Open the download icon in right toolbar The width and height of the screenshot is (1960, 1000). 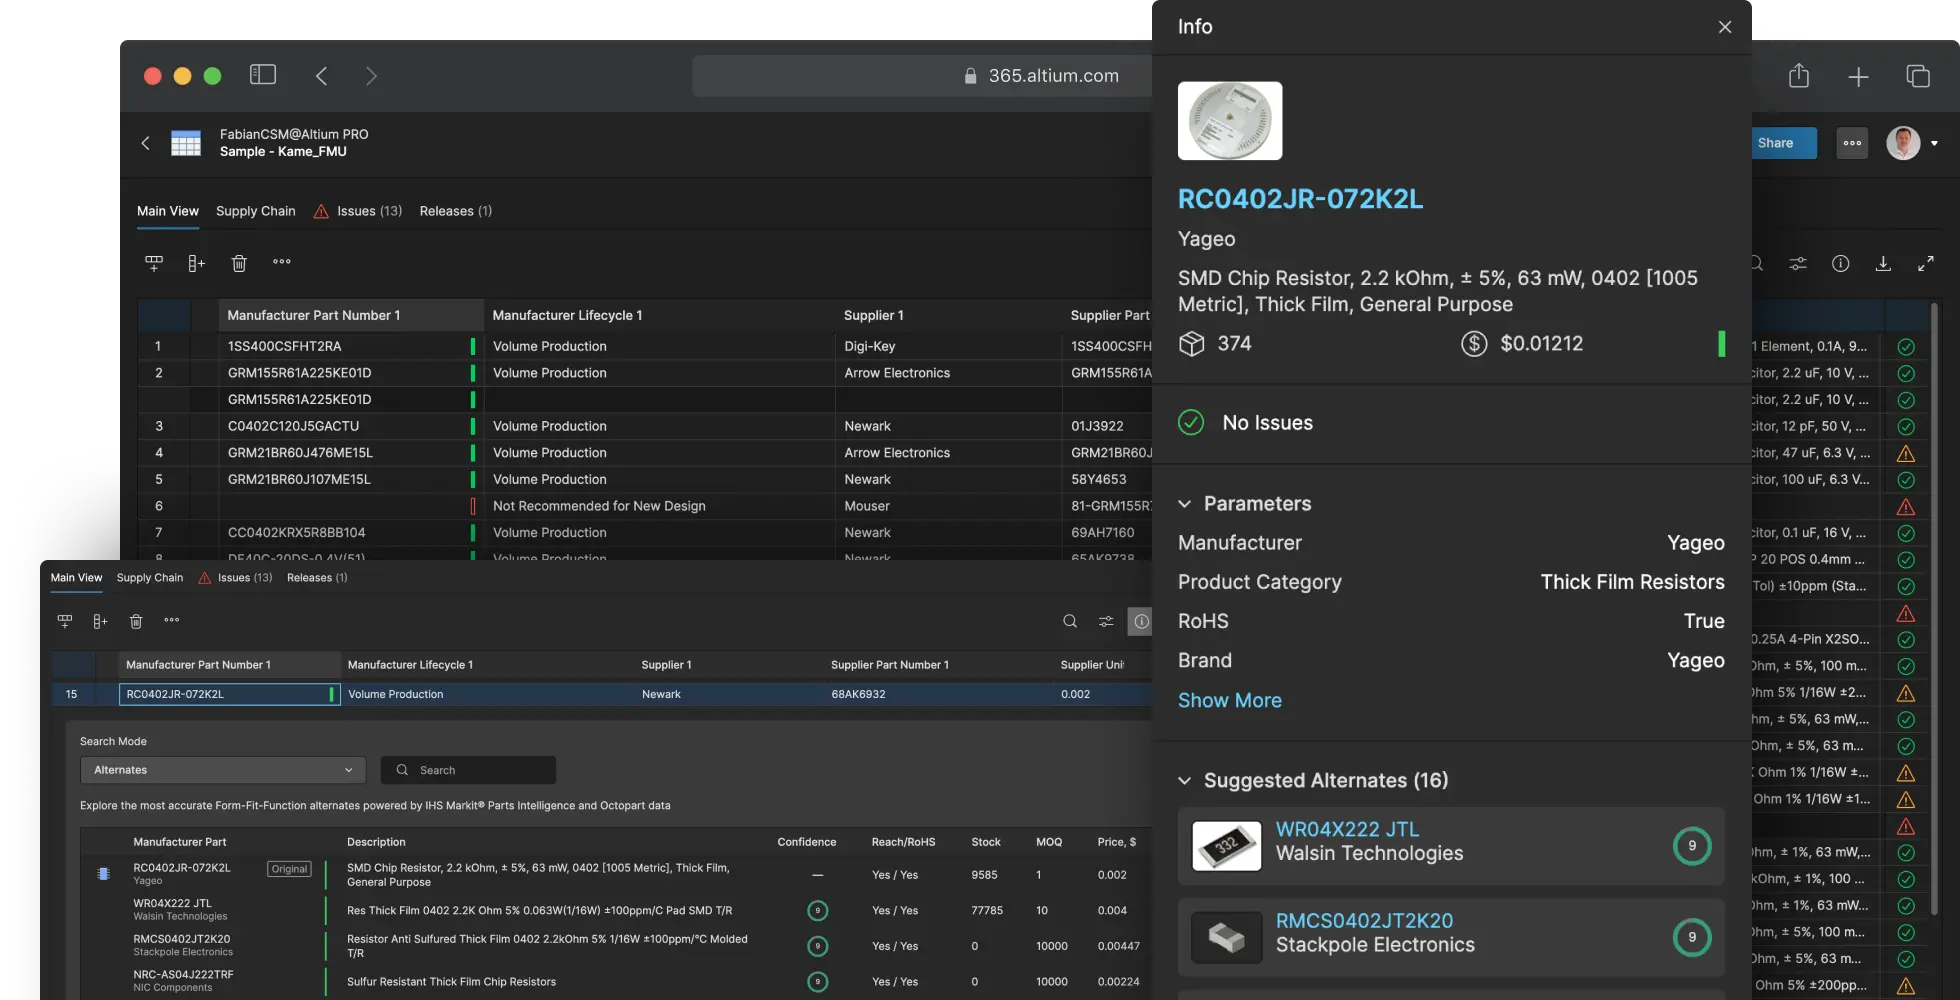coord(1883,264)
